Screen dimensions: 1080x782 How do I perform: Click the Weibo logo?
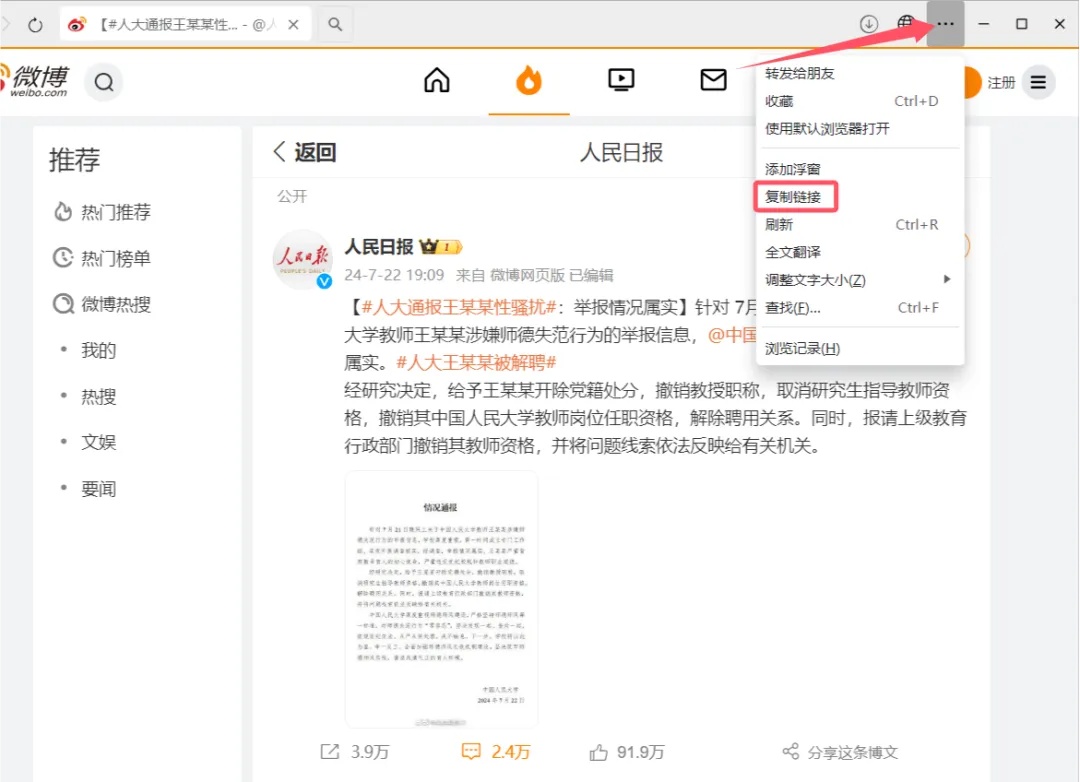pos(35,81)
